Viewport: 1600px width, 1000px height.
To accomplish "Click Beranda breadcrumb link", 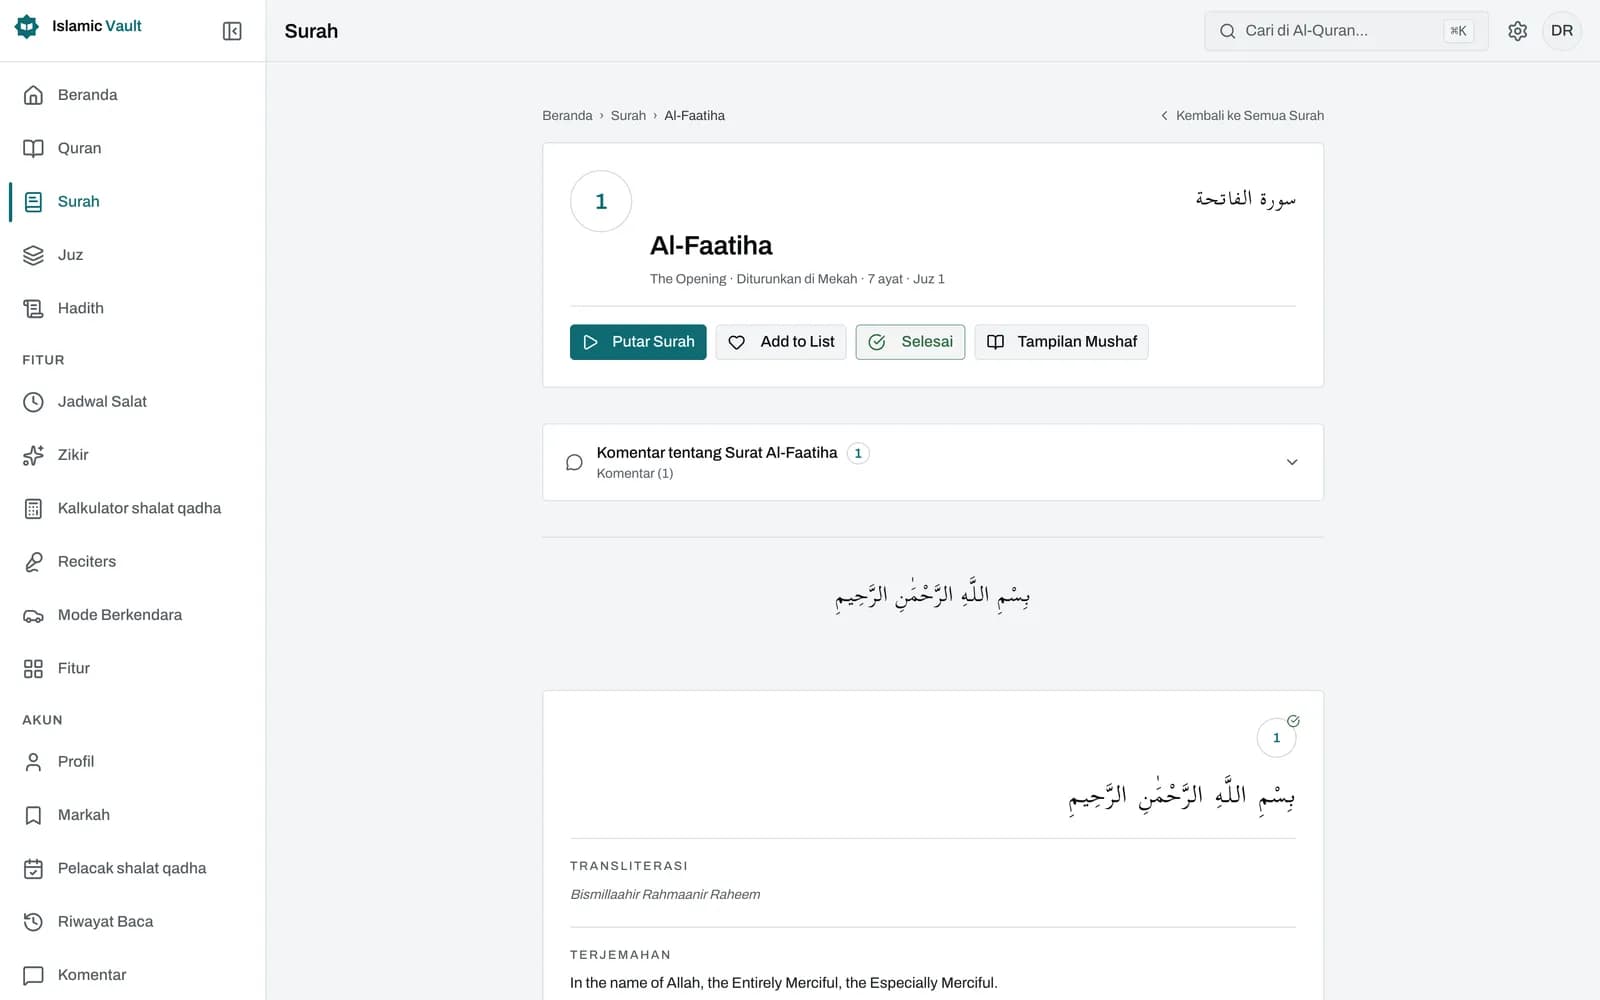I will (x=567, y=116).
